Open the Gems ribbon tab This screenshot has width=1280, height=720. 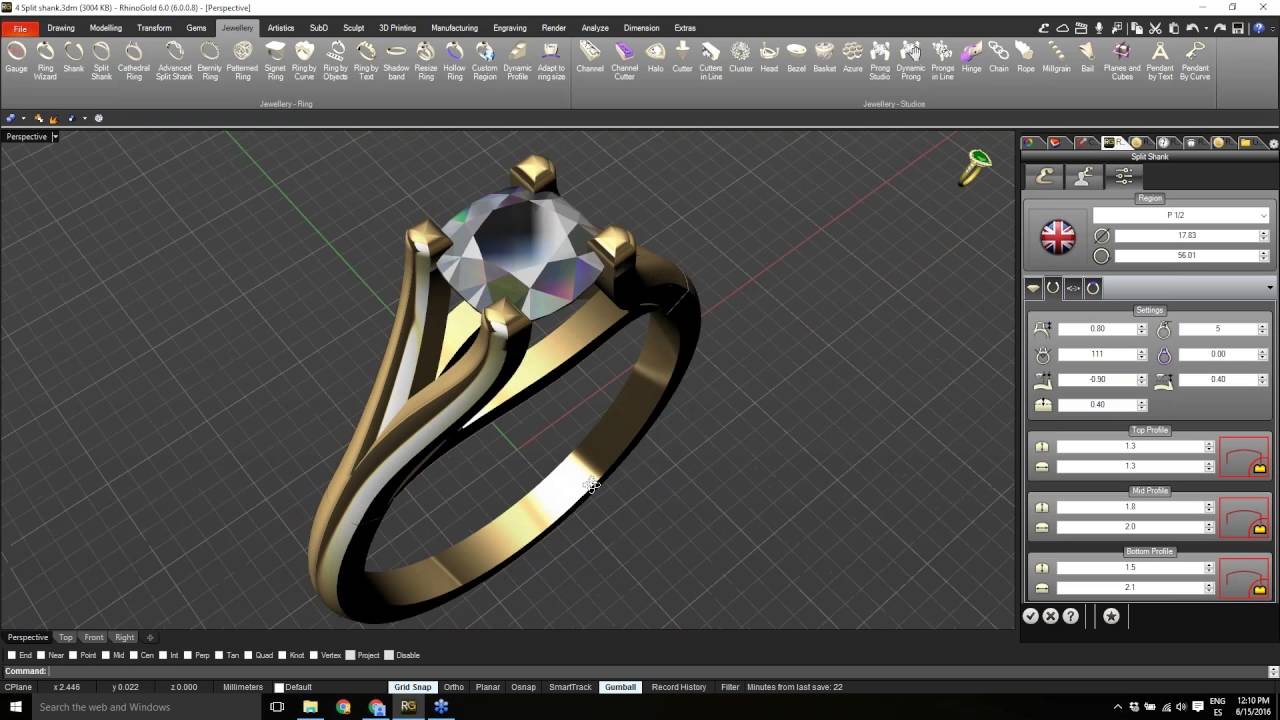[196, 28]
